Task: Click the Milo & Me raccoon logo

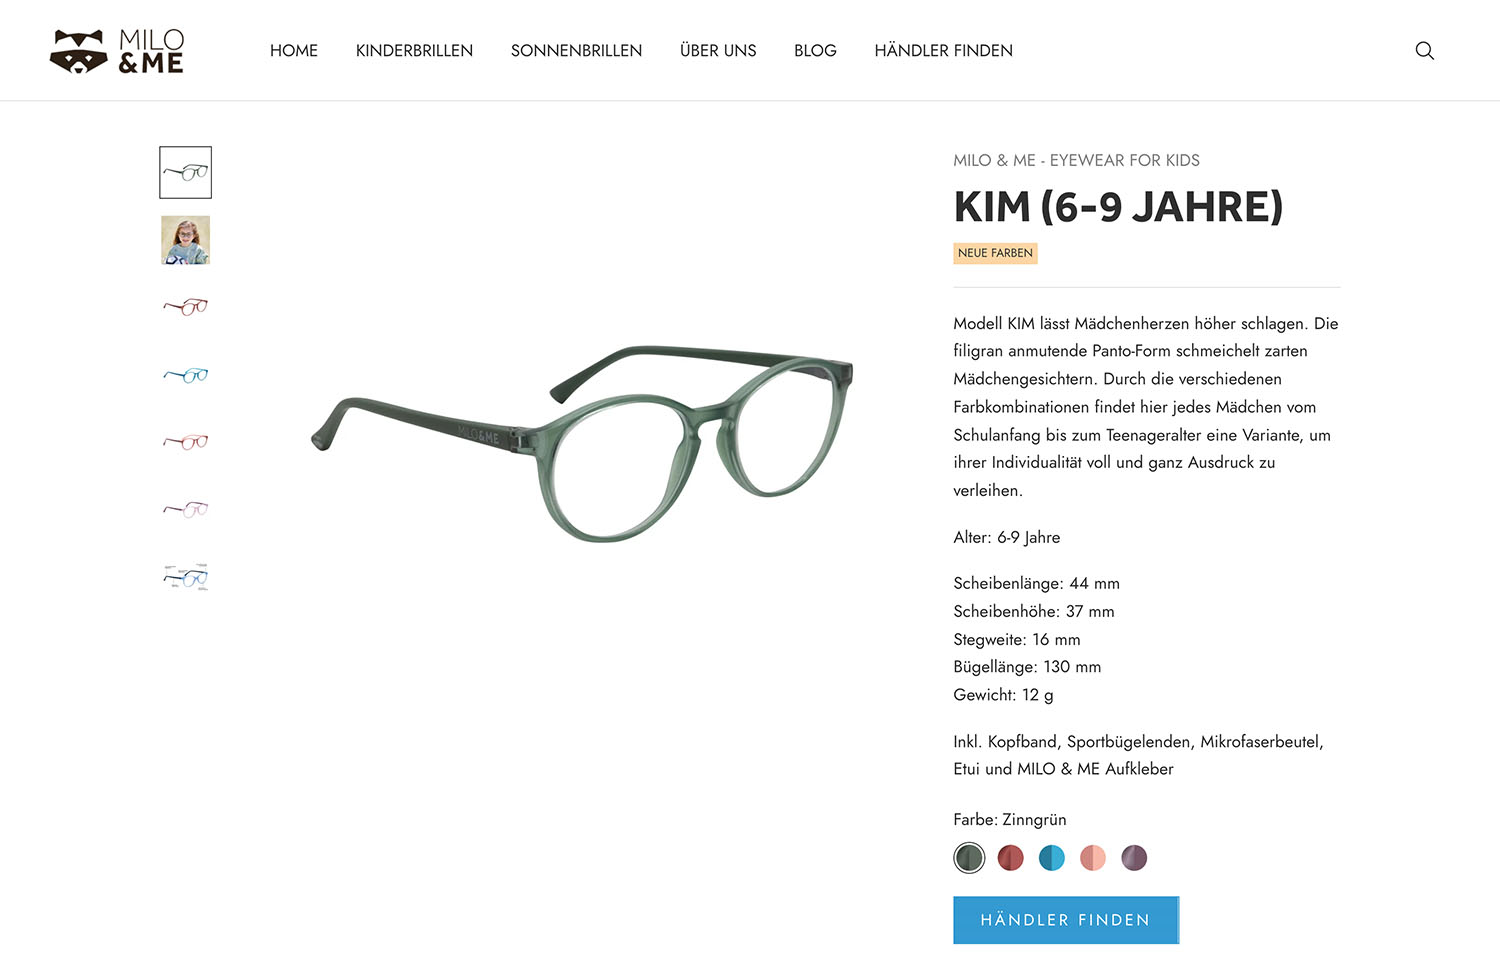Action: pyautogui.click(x=117, y=51)
